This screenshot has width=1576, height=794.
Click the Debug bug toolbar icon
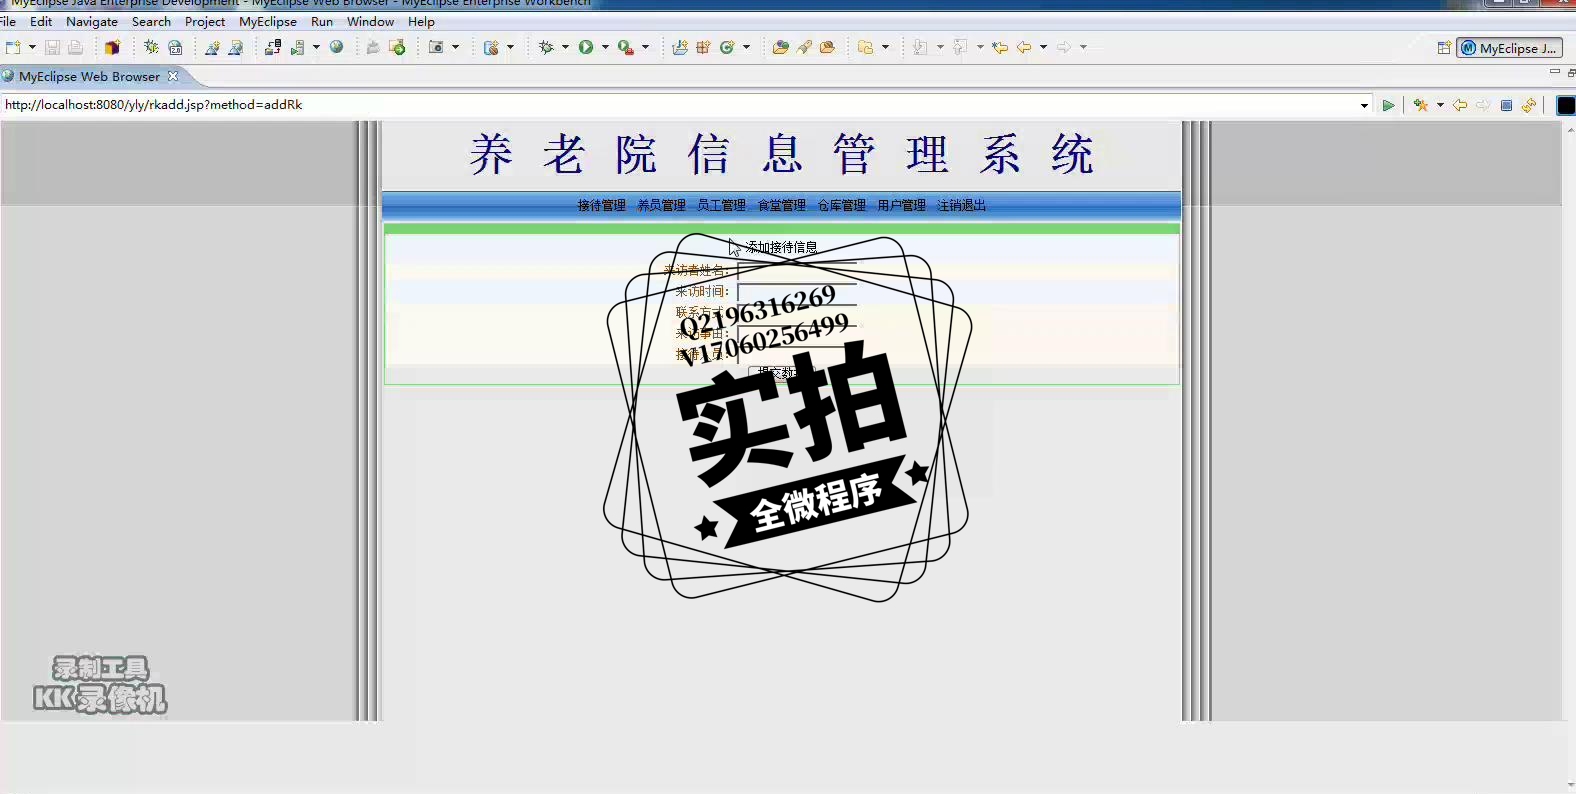(546, 47)
